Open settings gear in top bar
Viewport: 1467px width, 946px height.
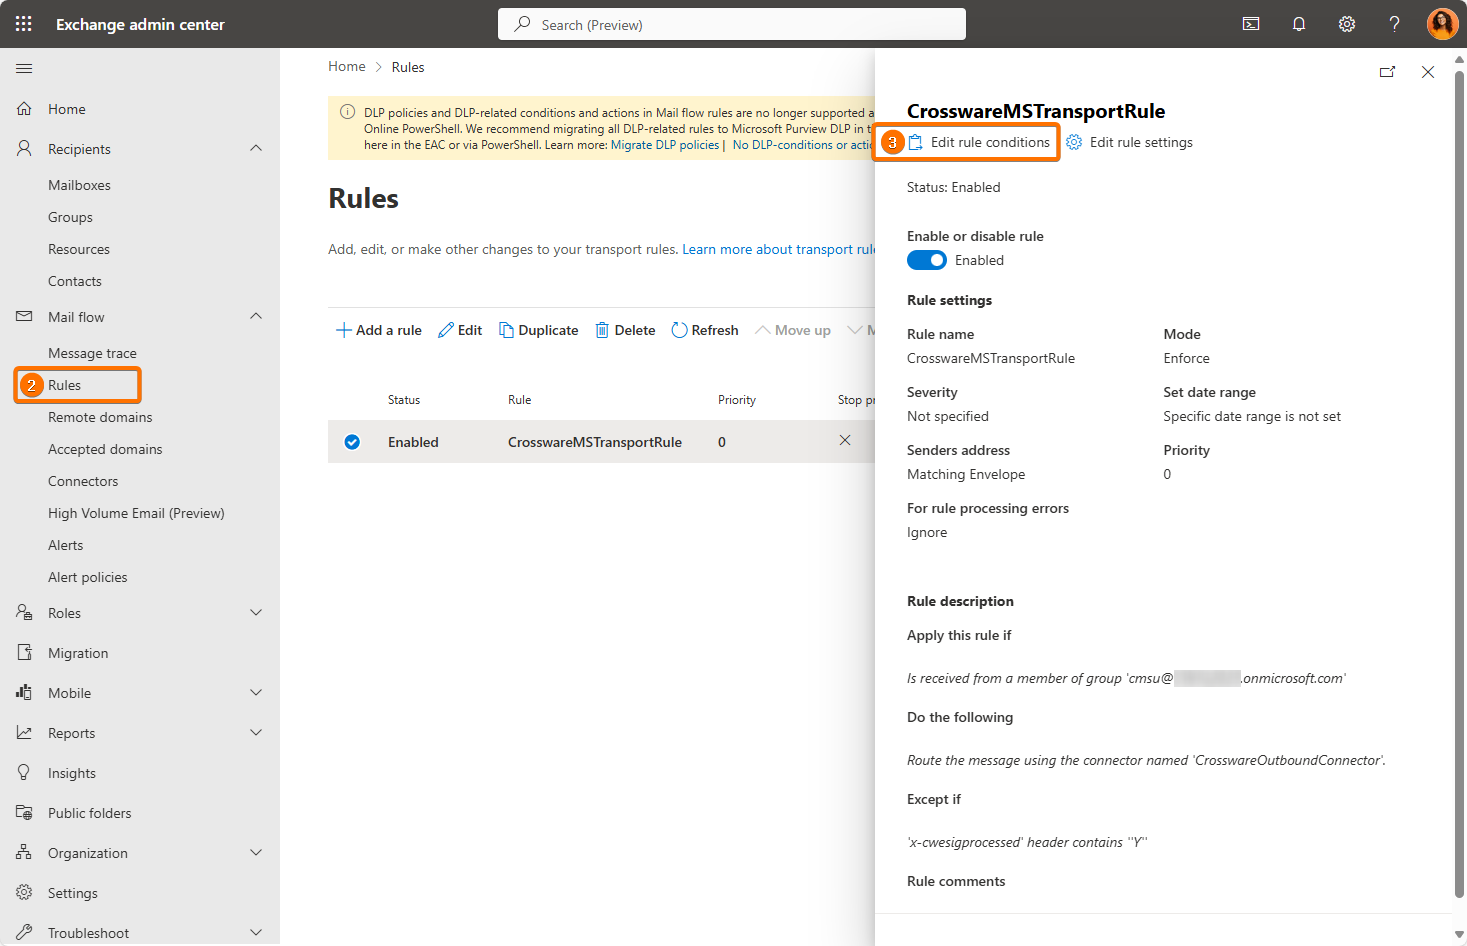coord(1347,24)
